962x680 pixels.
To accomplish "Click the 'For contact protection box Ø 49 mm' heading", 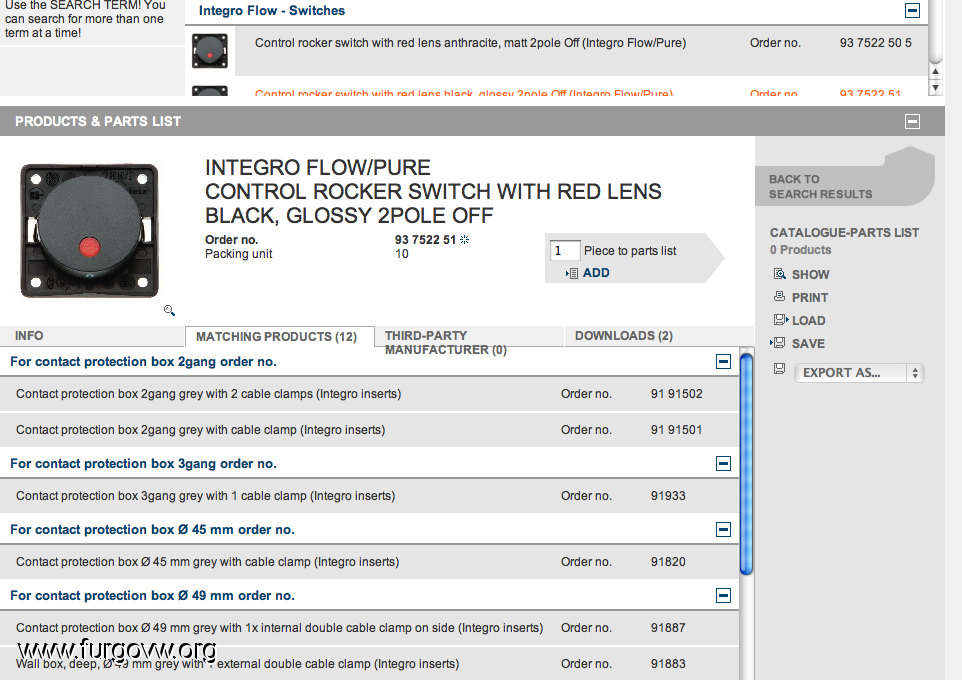I will (152, 595).
